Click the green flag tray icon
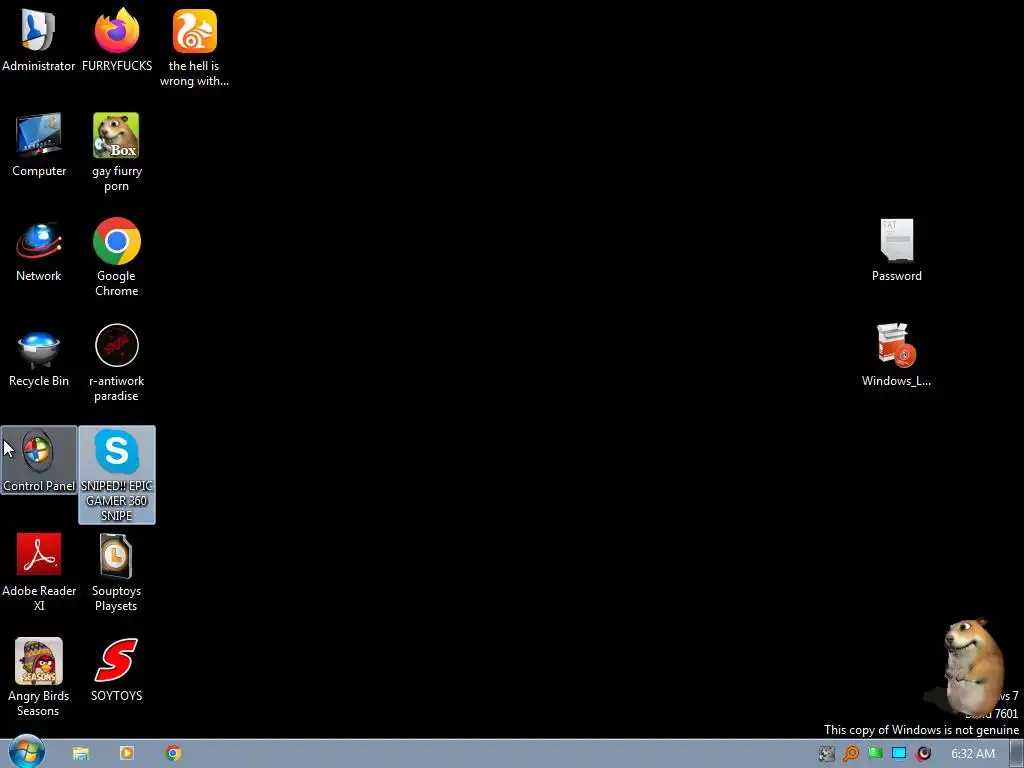1024x768 pixels. [x=875, y=753]
